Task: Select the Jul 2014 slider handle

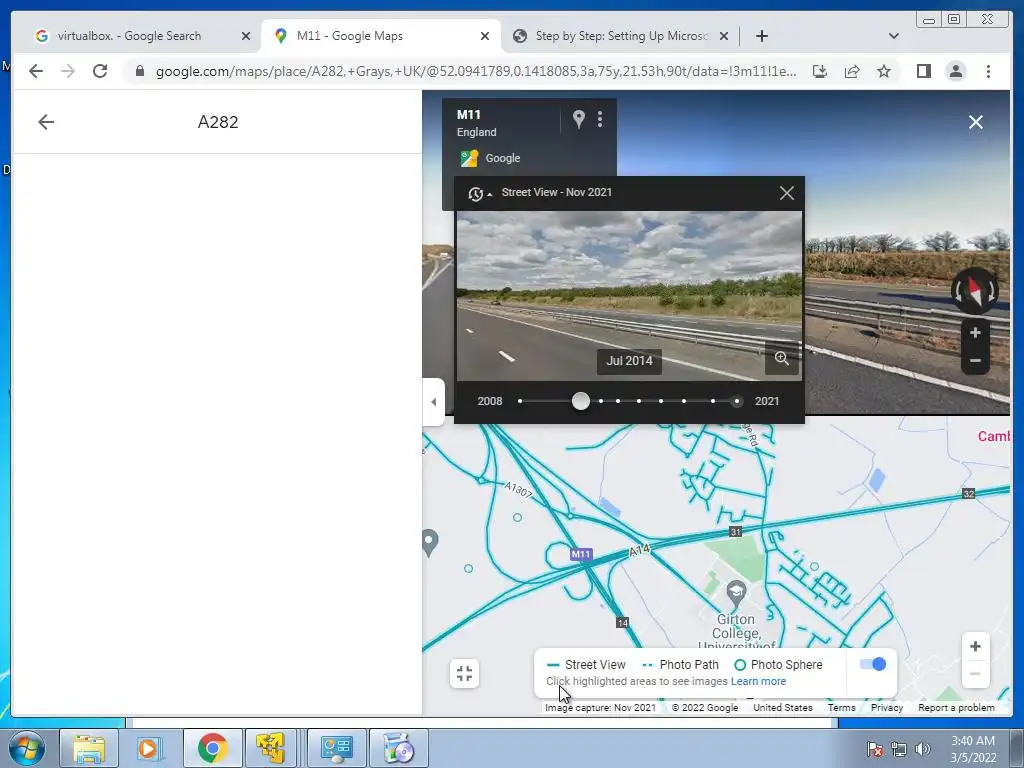Action: [581, 401]
